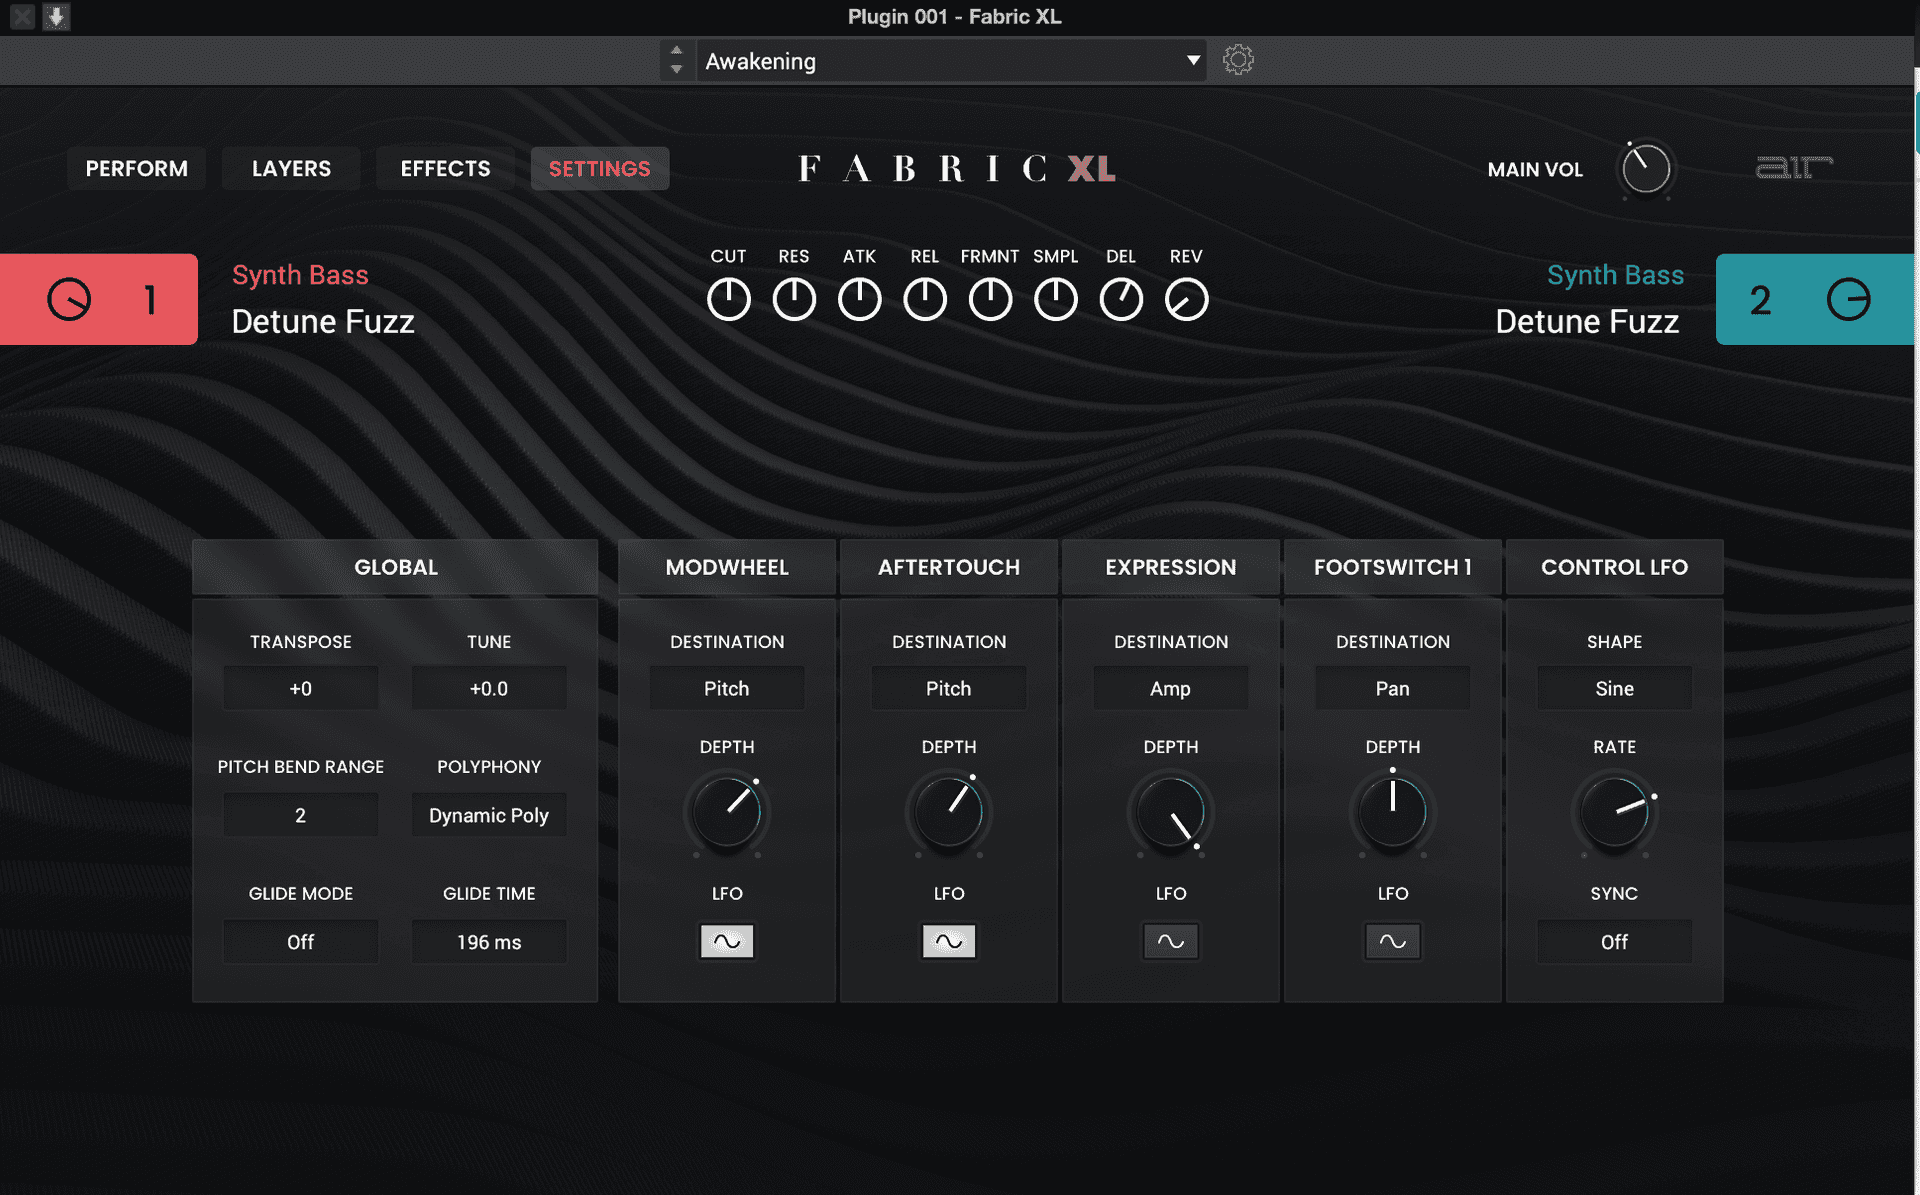Viewport: 1920px width, 1195px height.
Task: Switch to the EFFECTS tab
Action: [445, 168]
